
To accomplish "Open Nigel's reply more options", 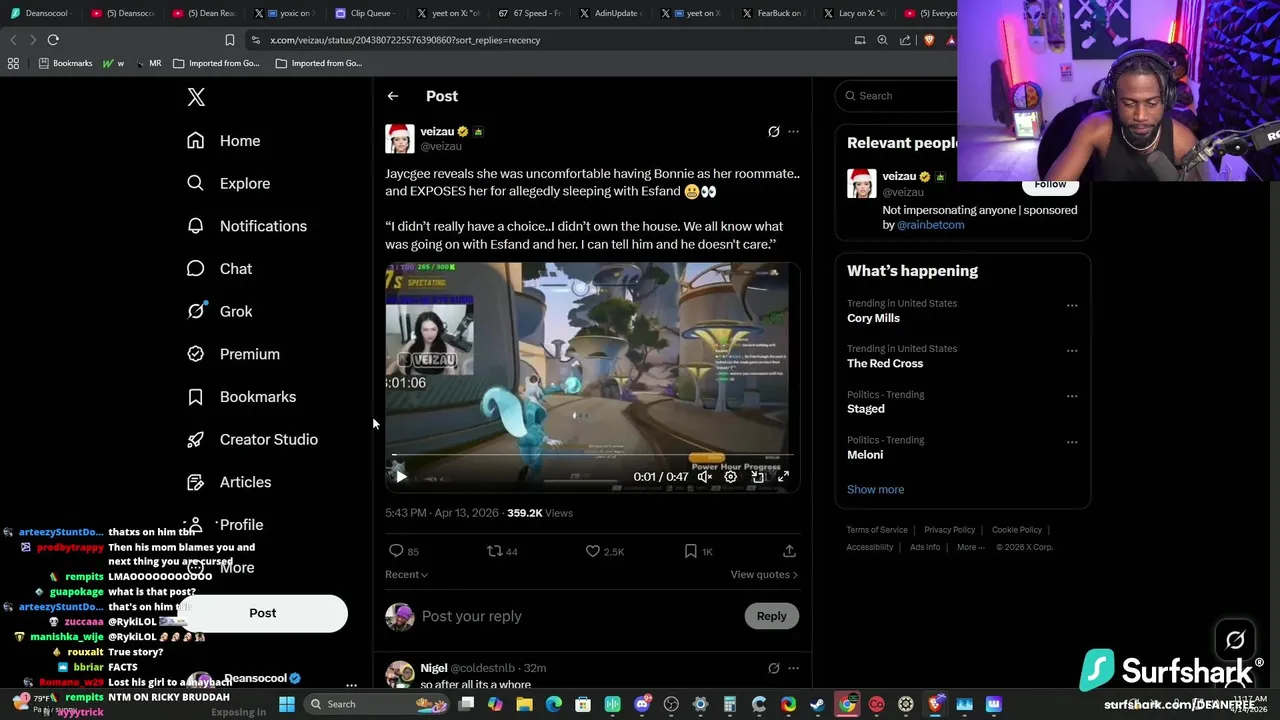I will 793,668.
